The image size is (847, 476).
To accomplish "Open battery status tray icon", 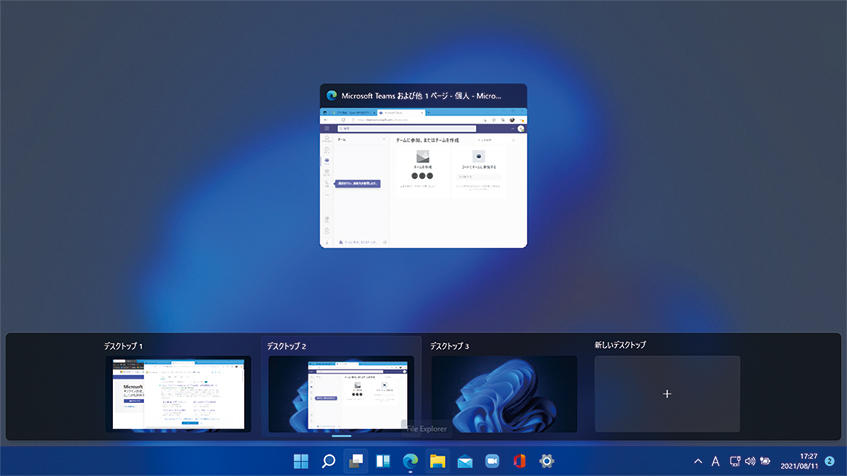I will (765, 461).
